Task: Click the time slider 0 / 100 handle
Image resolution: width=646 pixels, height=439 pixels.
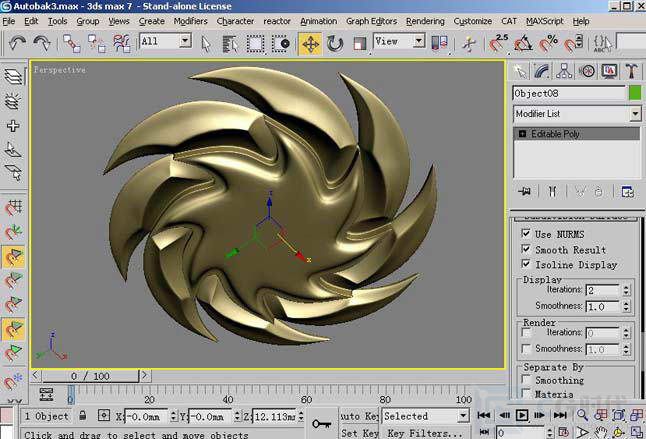Action: point(91,376)
